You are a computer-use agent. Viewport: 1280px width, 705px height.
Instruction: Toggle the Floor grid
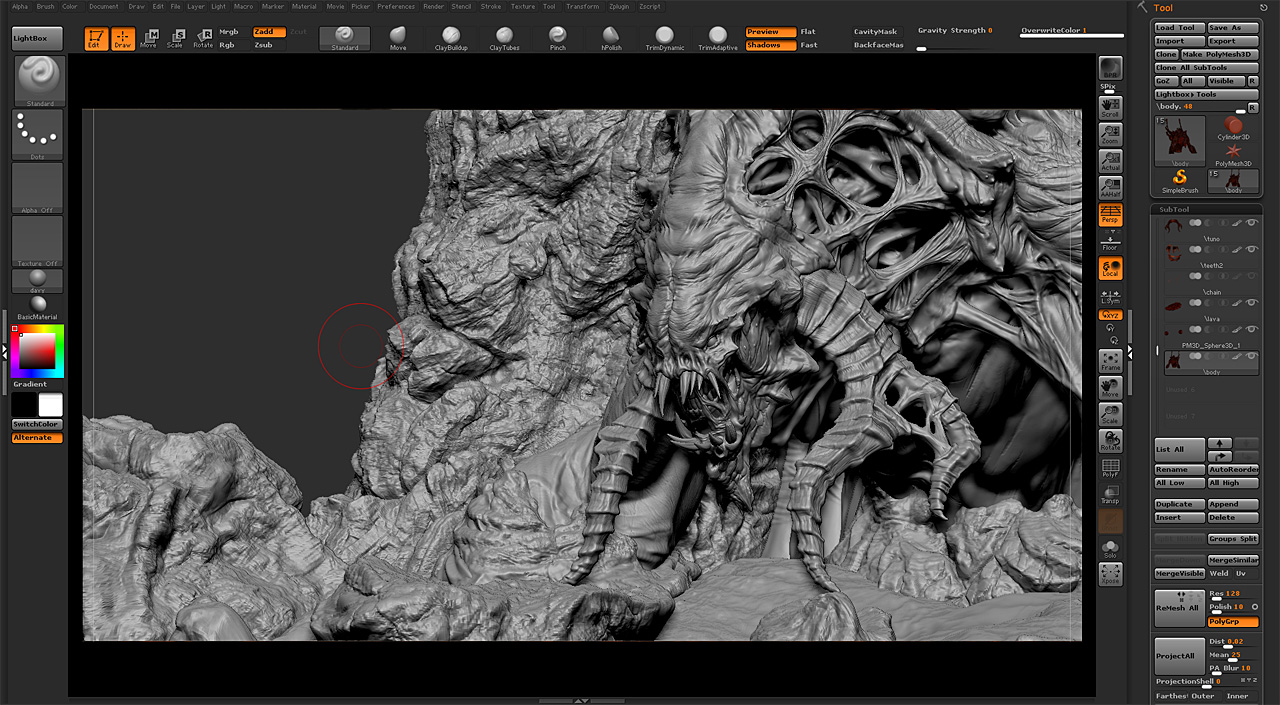1110,241
